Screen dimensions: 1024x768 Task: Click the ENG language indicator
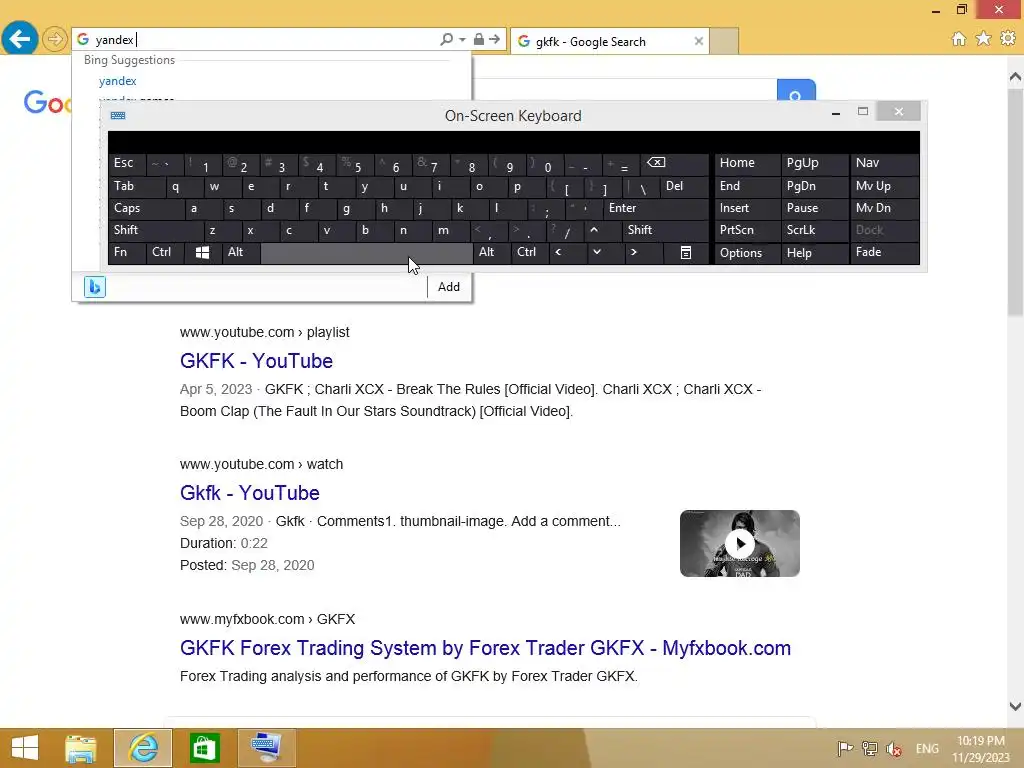click(x=927, y=749)
